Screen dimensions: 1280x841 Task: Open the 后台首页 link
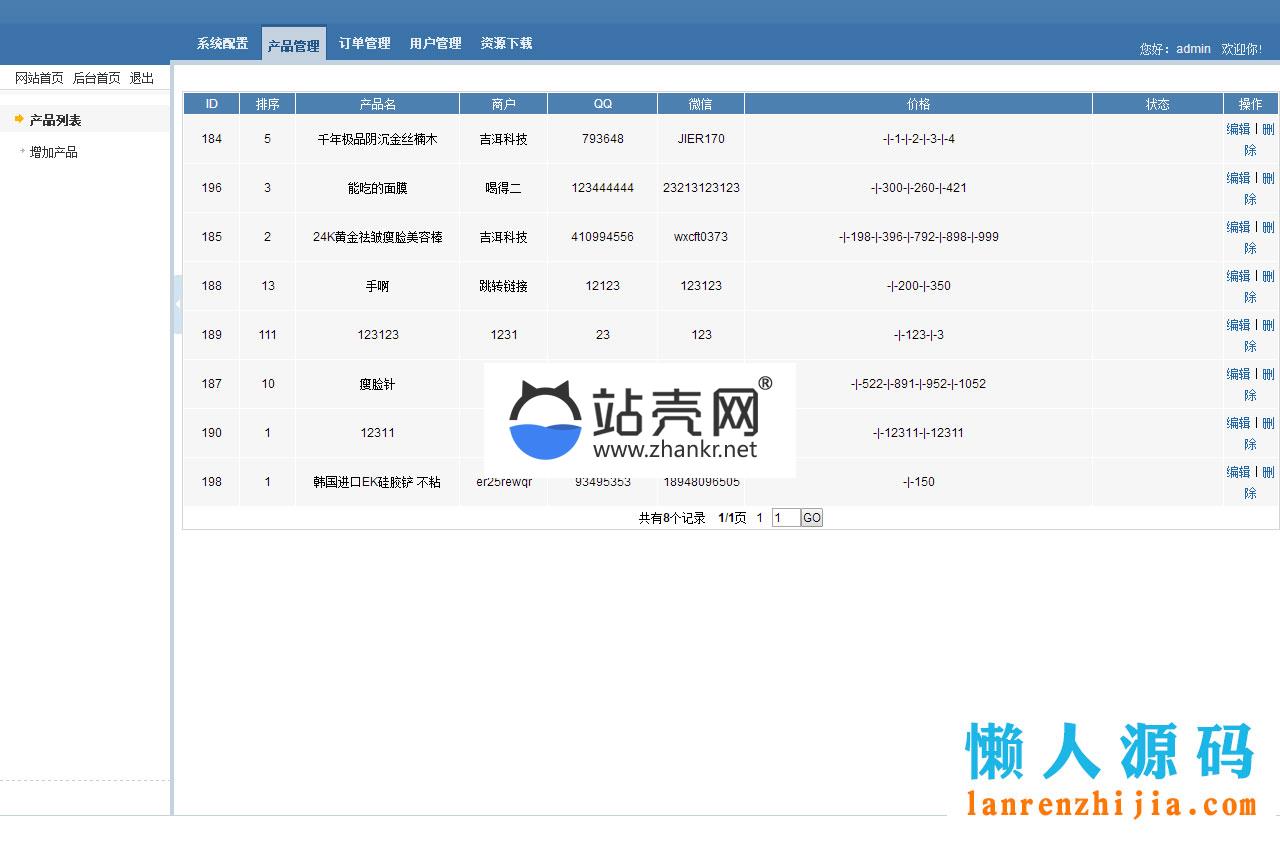tap(97, 78)
